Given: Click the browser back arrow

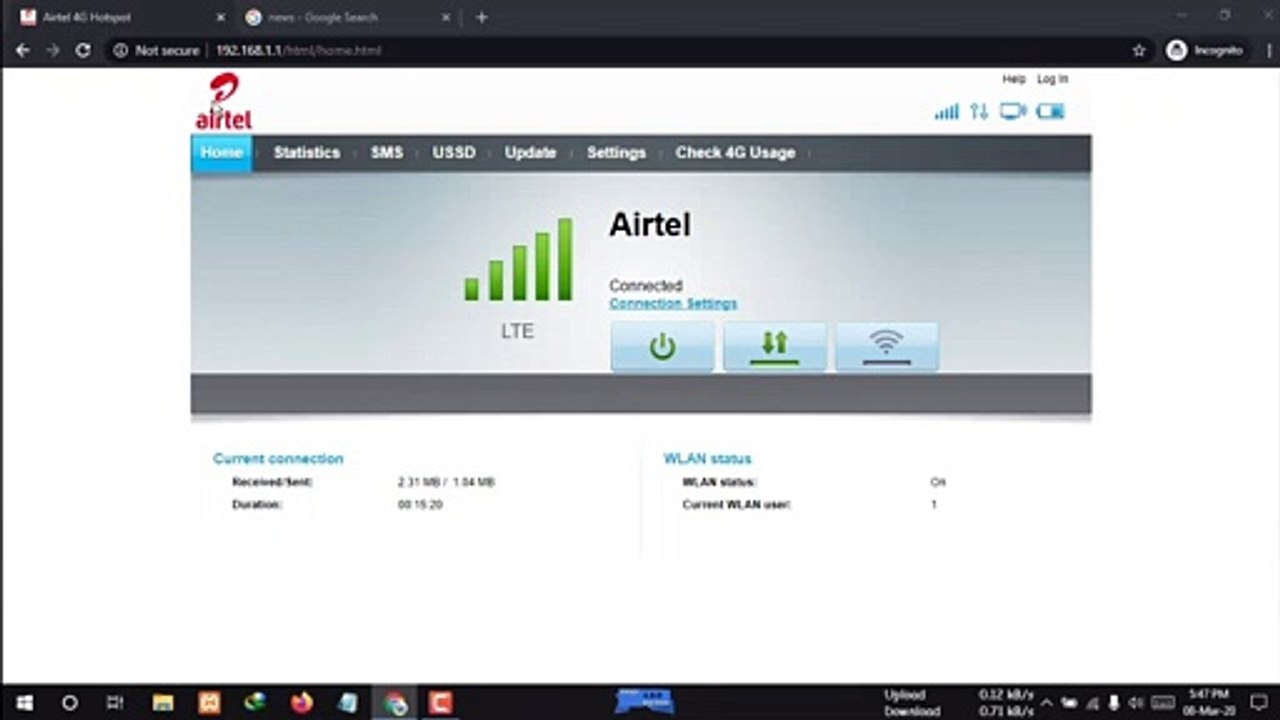Looking at the screenshot, I should [23, 50].
